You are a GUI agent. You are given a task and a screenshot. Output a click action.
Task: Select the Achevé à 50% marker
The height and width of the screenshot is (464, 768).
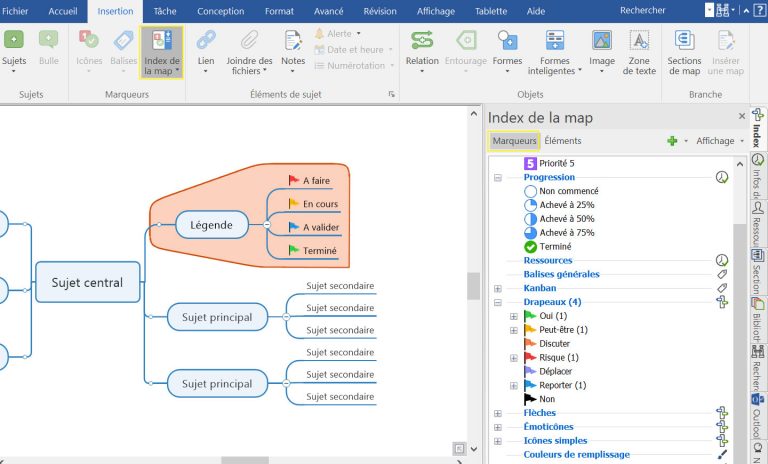tap(531, 219)
